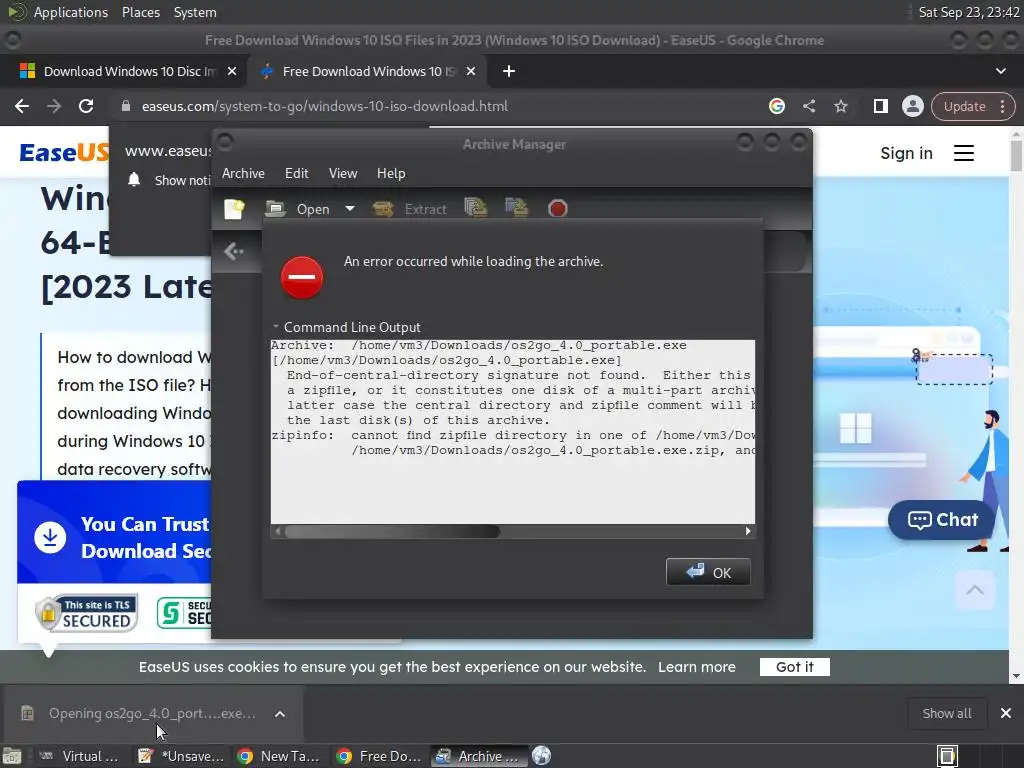Click the add folder toolbar icon
The image size is (1024, 768).
517,208
